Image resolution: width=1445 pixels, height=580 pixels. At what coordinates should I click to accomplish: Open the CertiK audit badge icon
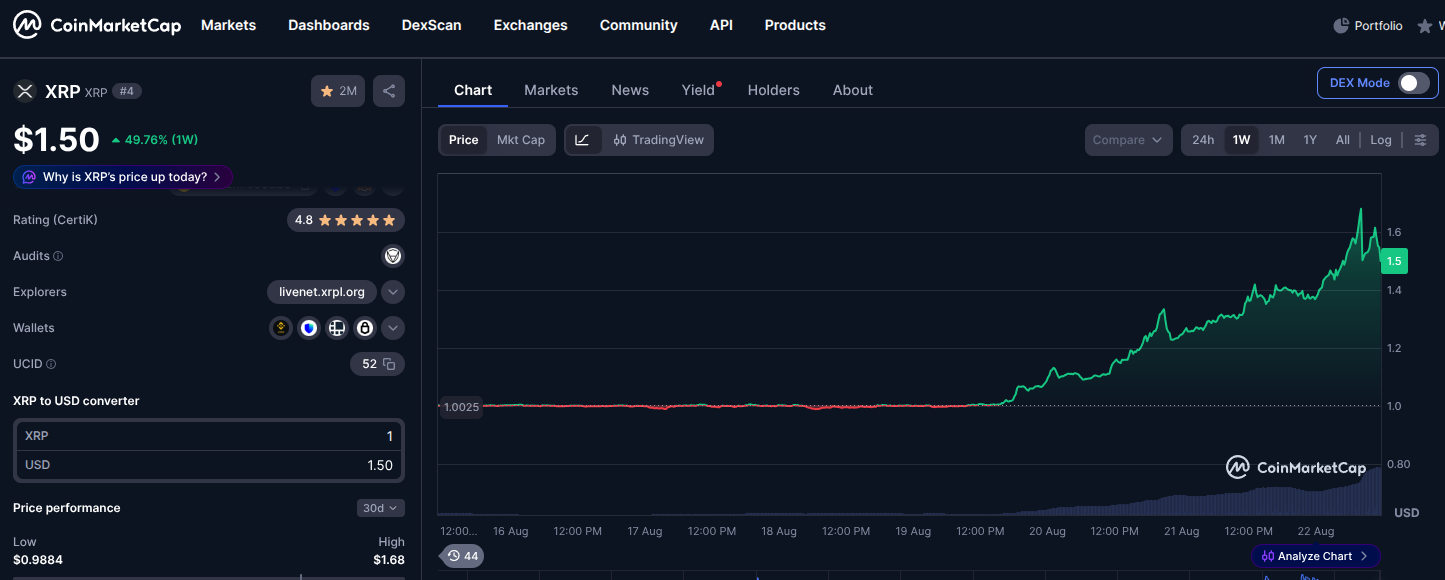point(393,256)
